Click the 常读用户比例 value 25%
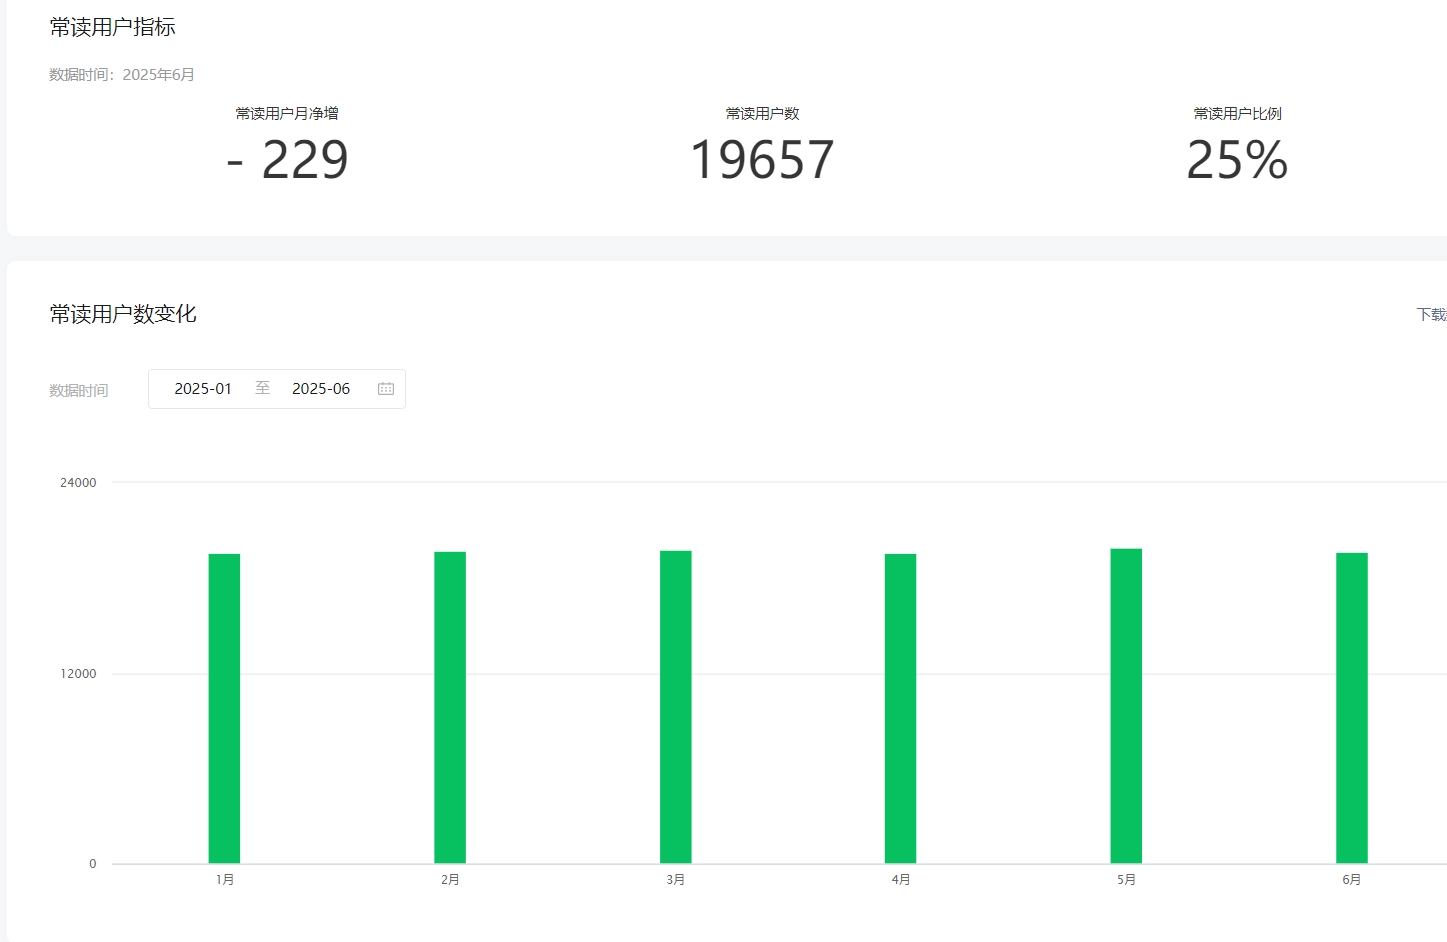 pos(1237,160)
